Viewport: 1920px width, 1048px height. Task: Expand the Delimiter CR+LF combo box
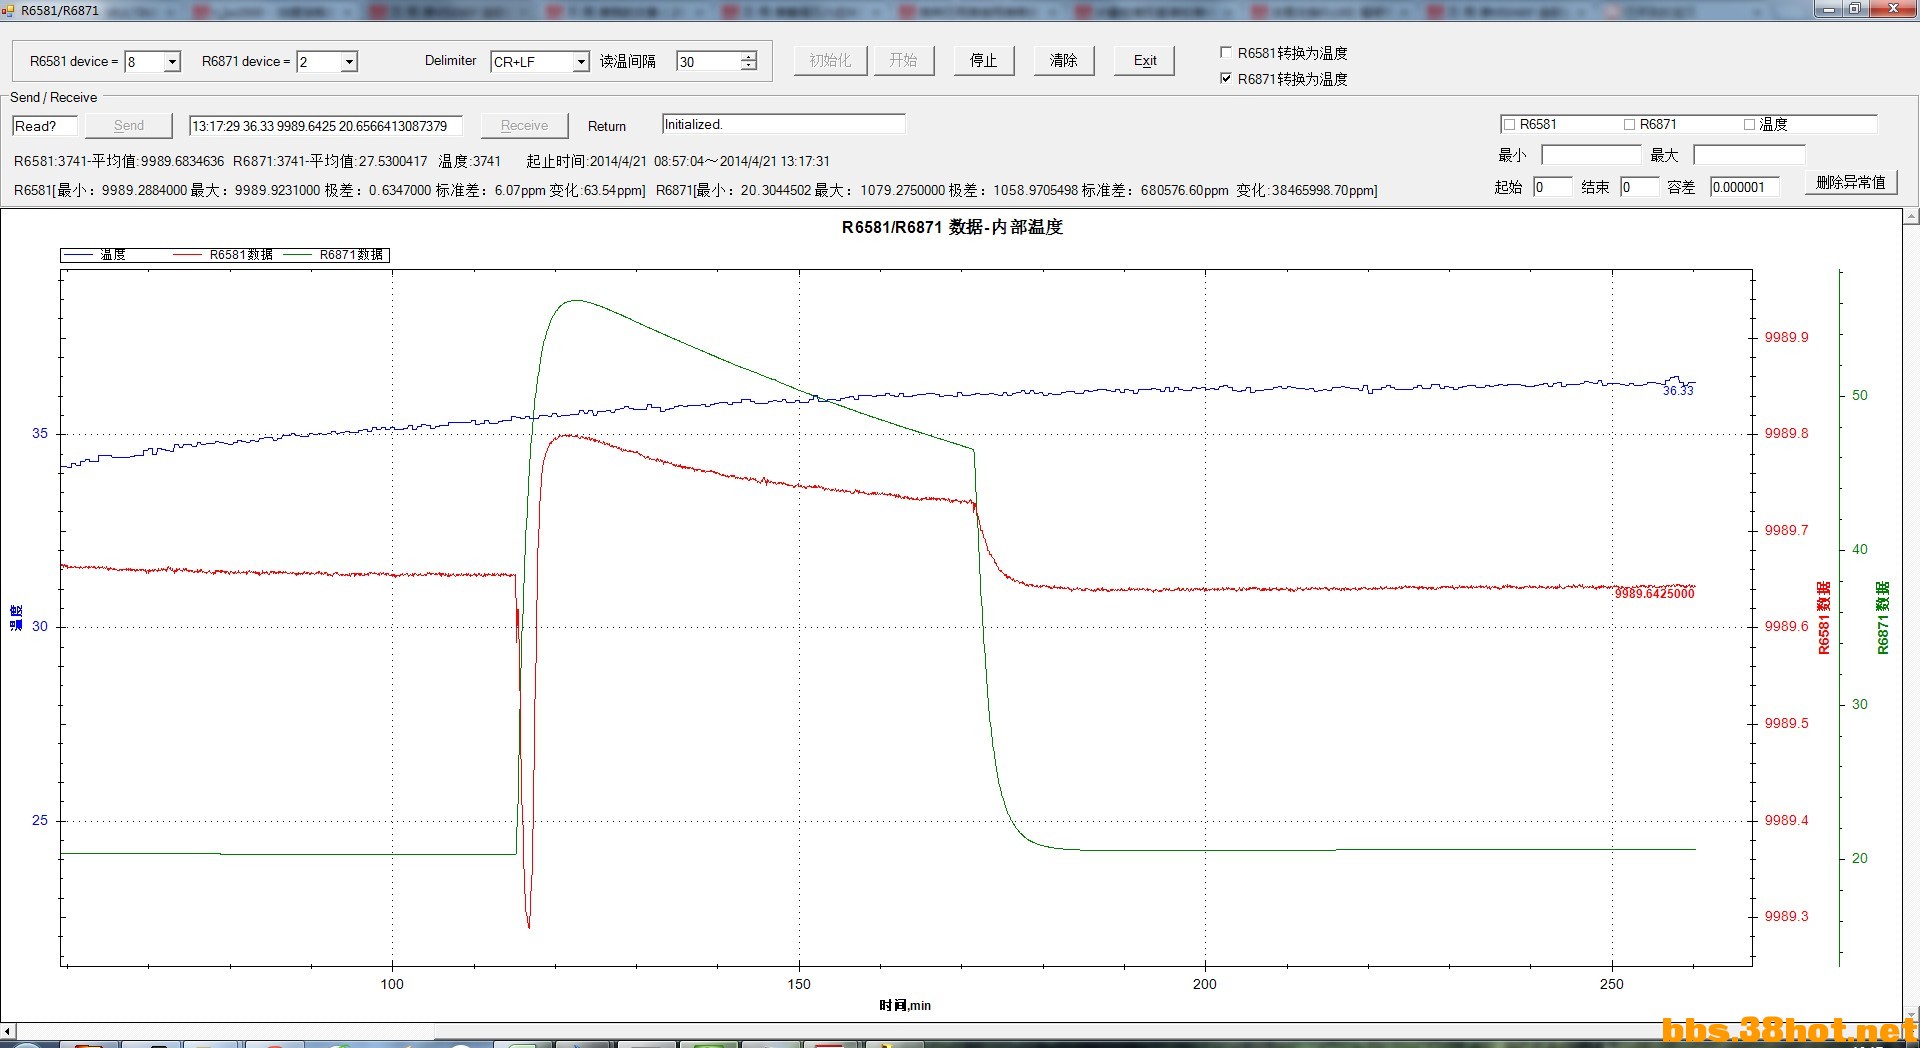[x=581, y=62]
